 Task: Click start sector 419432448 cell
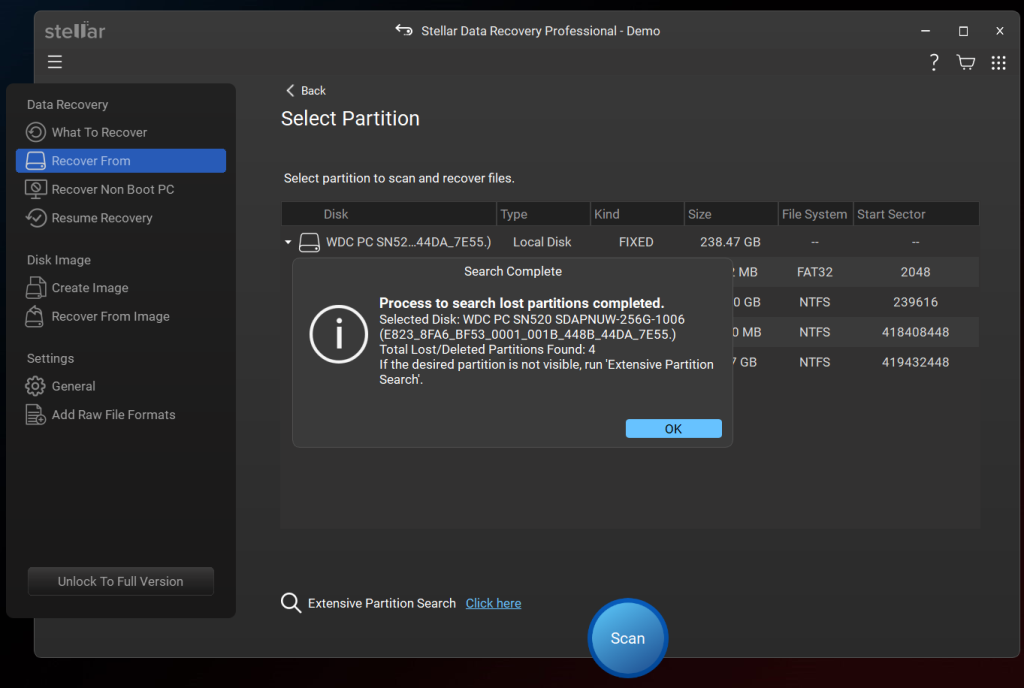(x=915, y=362)
